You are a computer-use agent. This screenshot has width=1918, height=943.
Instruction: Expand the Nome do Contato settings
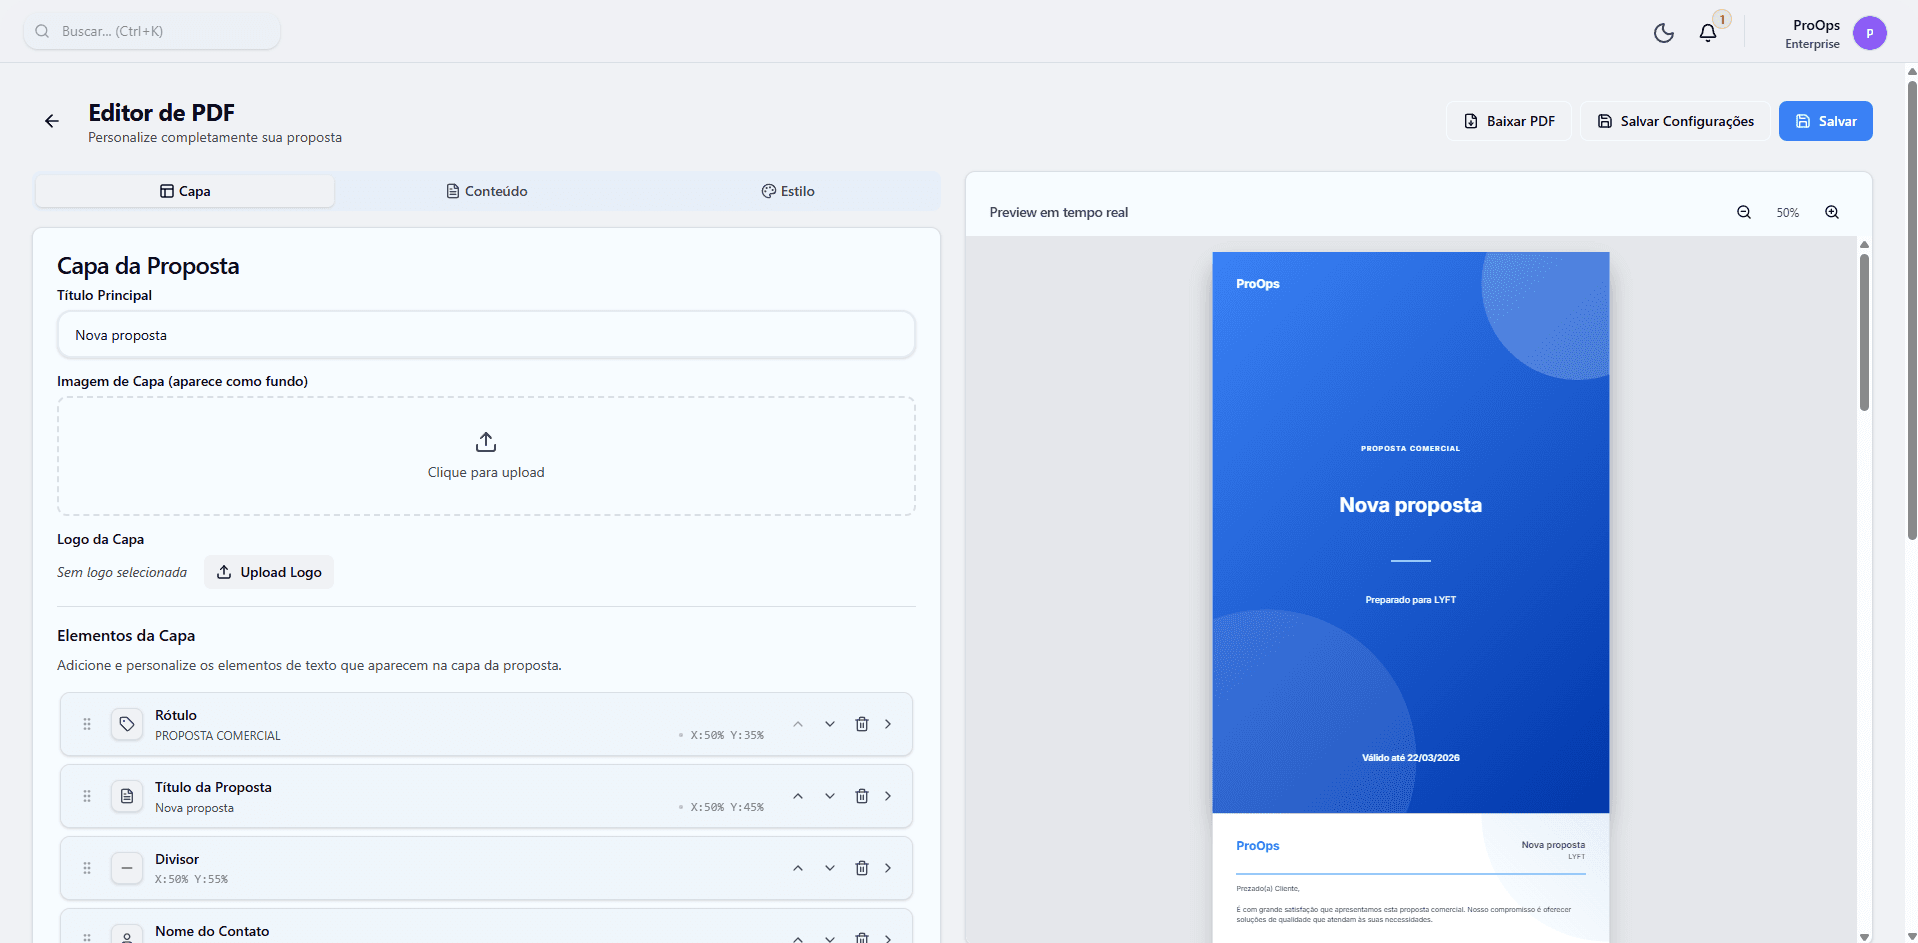coord(888,936)
